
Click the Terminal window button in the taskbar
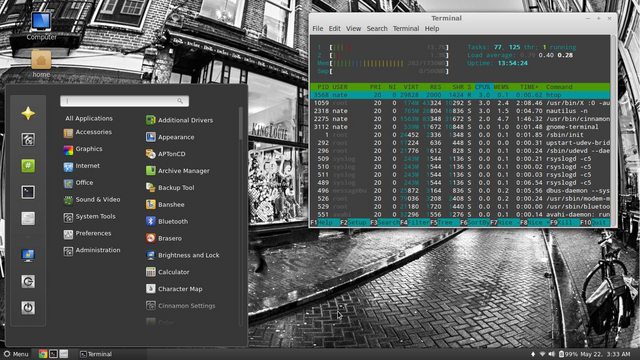pyautogui.click(x=96, y=354)
